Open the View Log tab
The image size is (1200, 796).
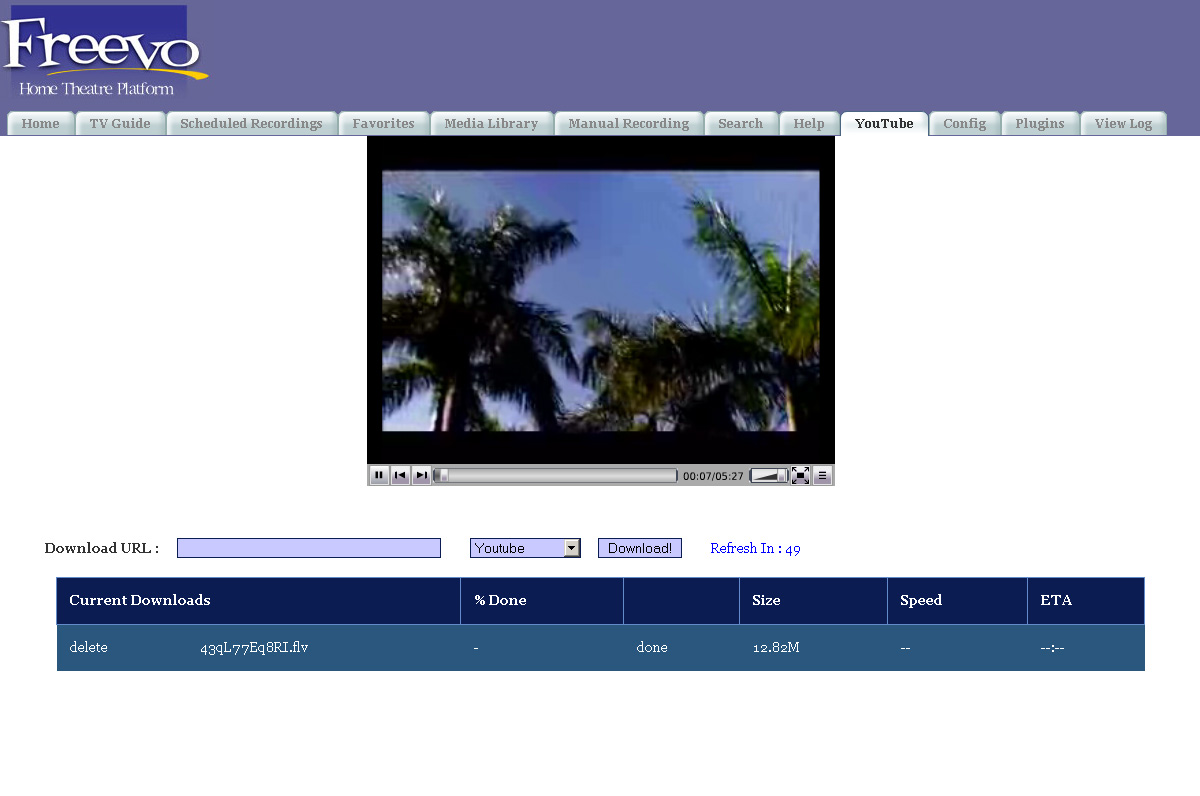(x=1123, y=124)
